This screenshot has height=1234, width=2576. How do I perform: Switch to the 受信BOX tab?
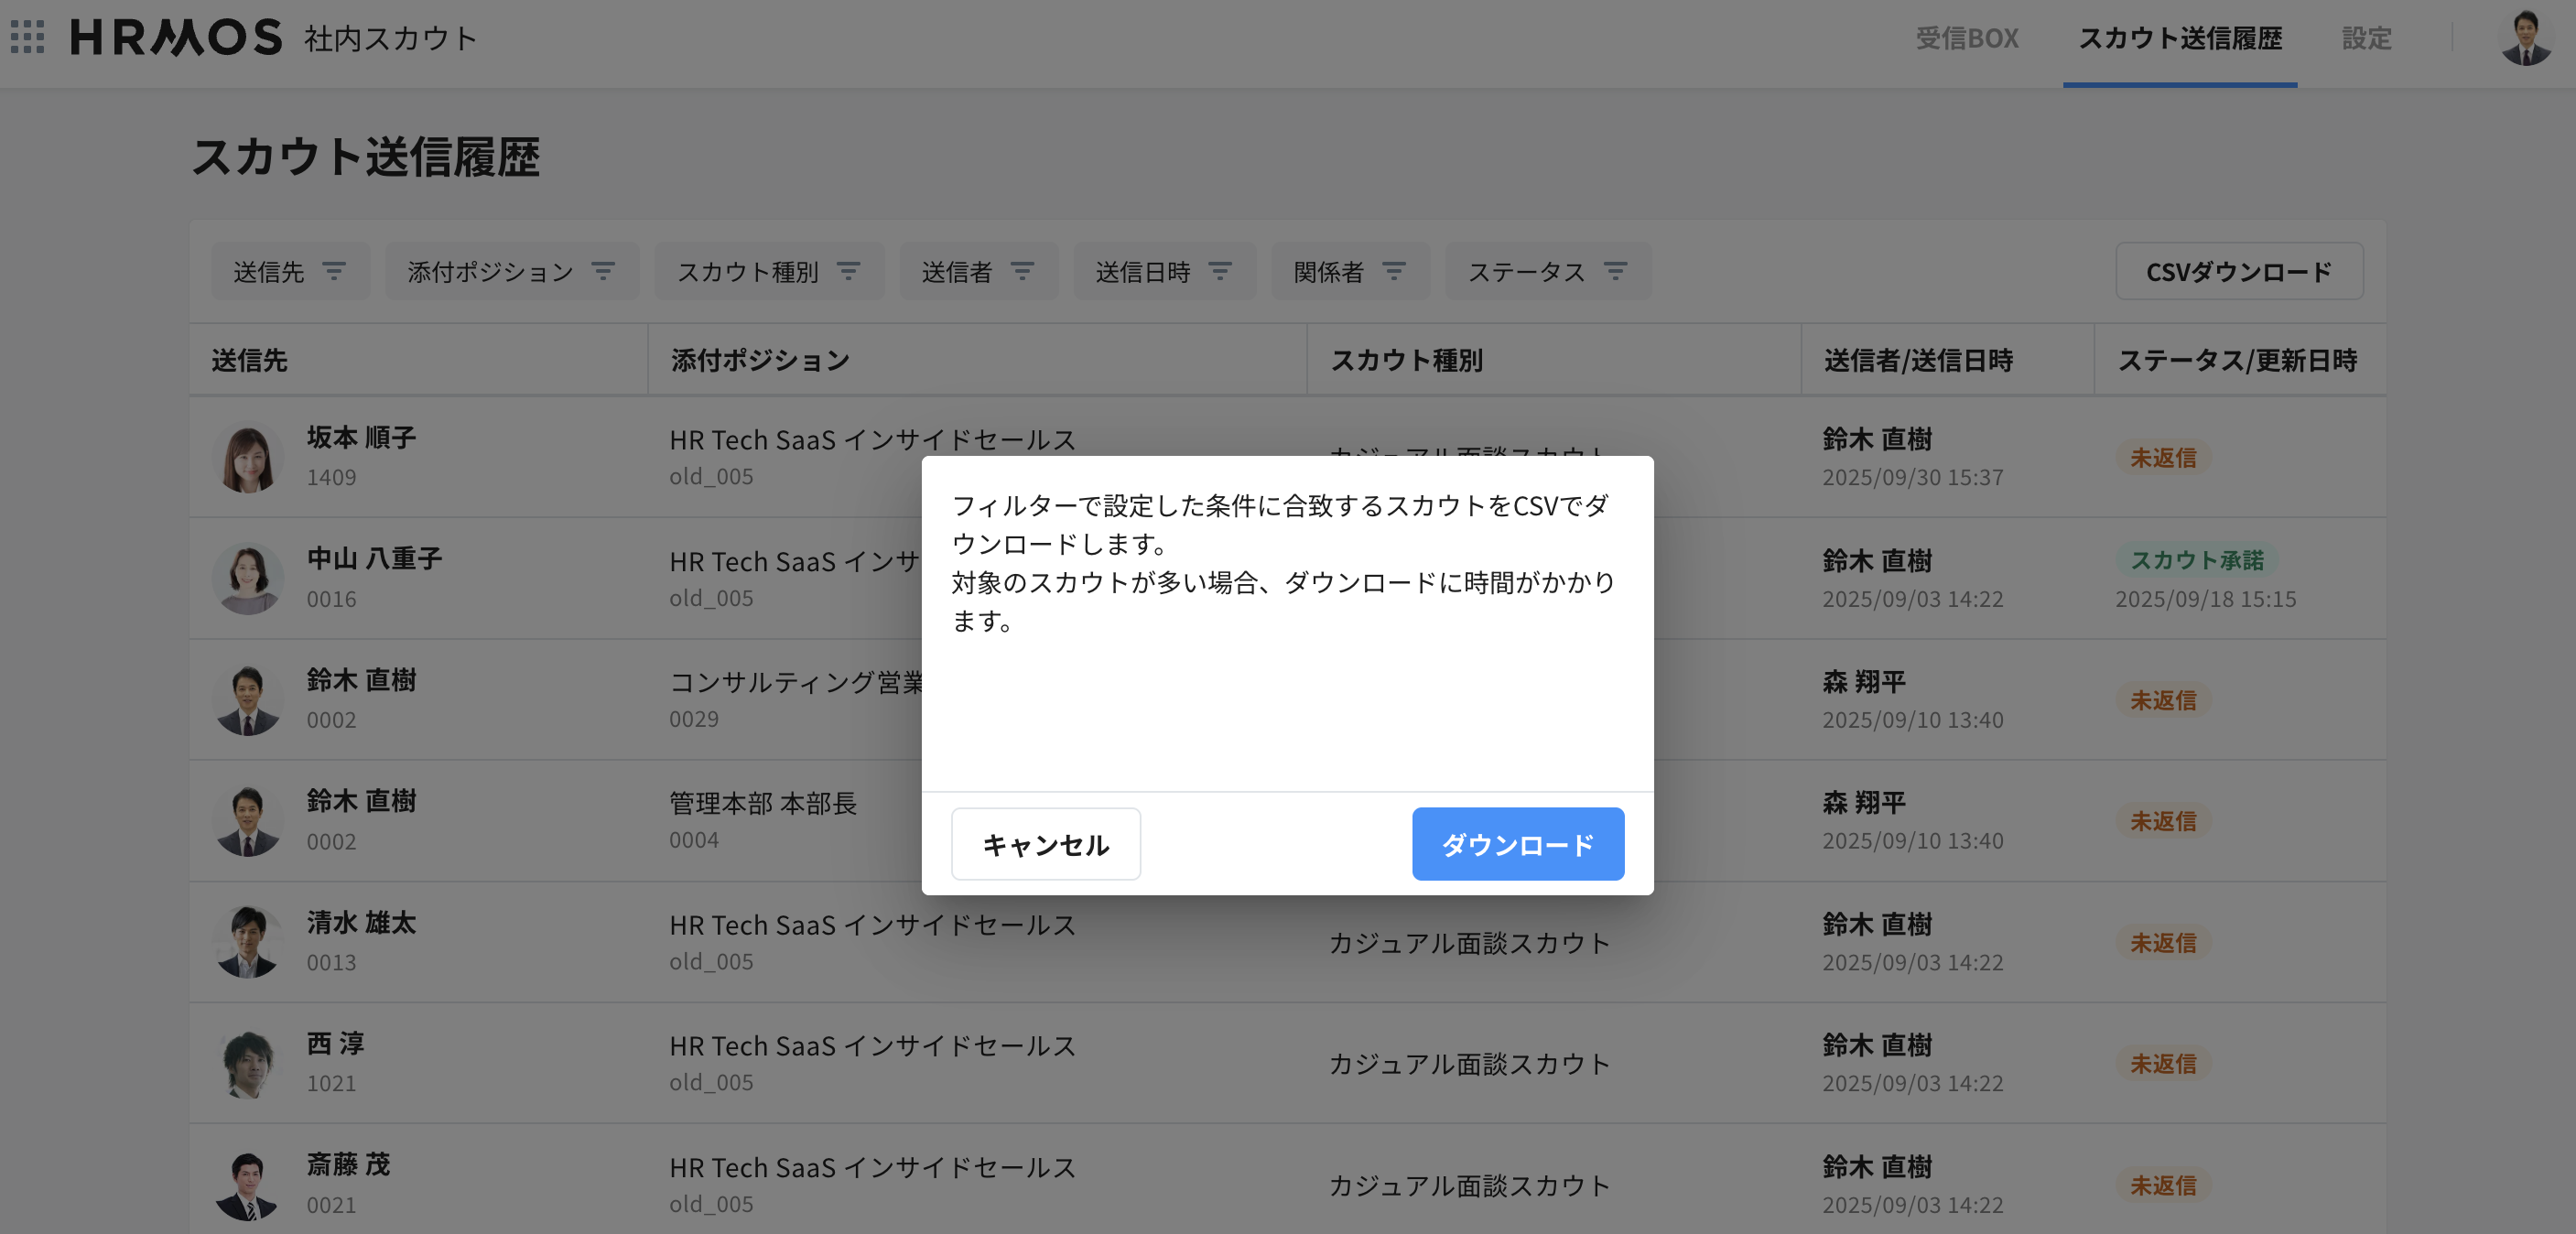point(1966,38)
